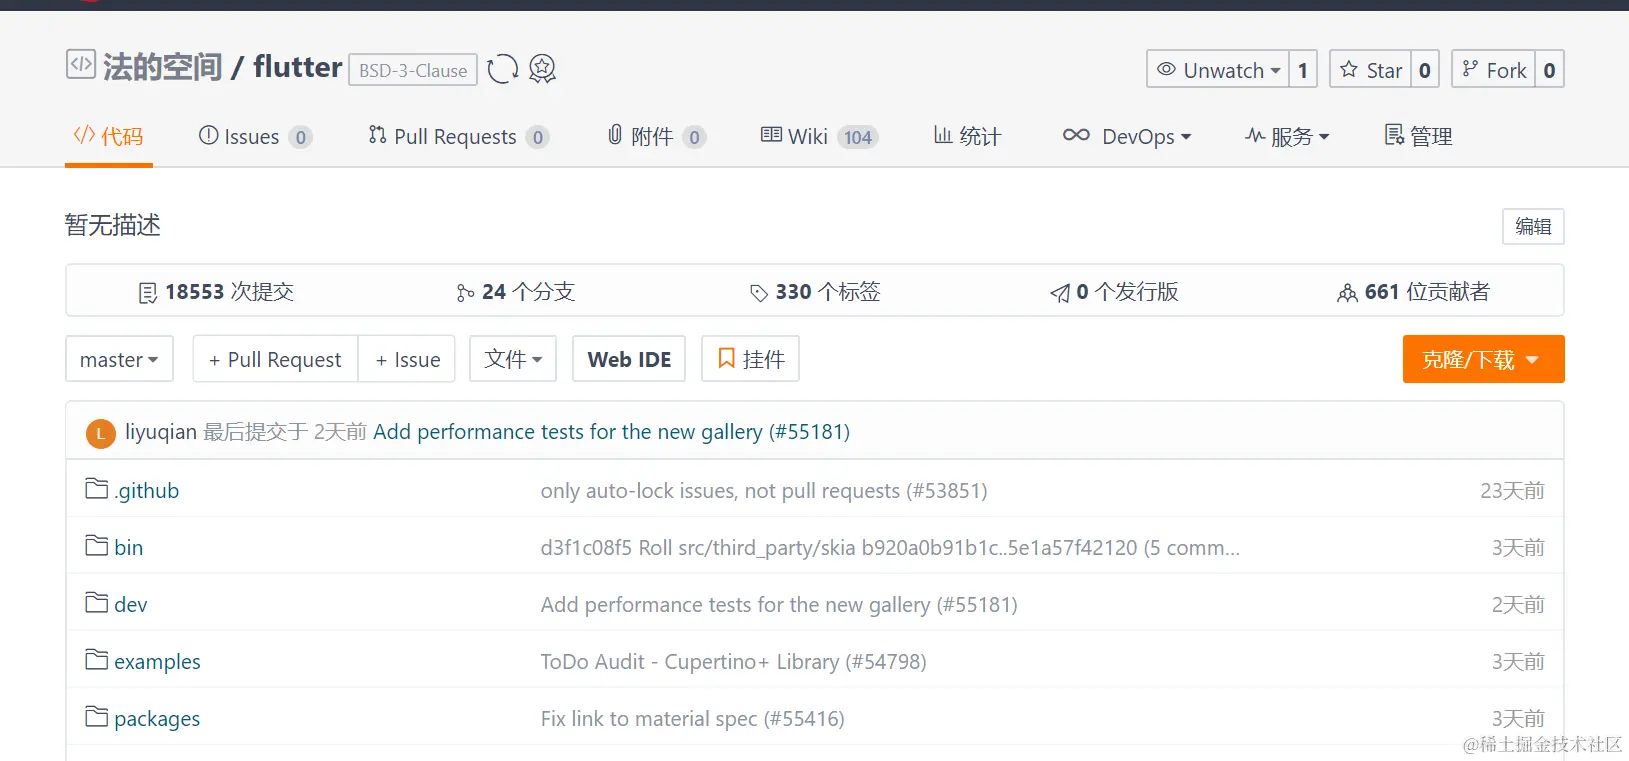Open the liyuqian author name
This screenshot has width=1629, height=761.
(x=161, y=432)
